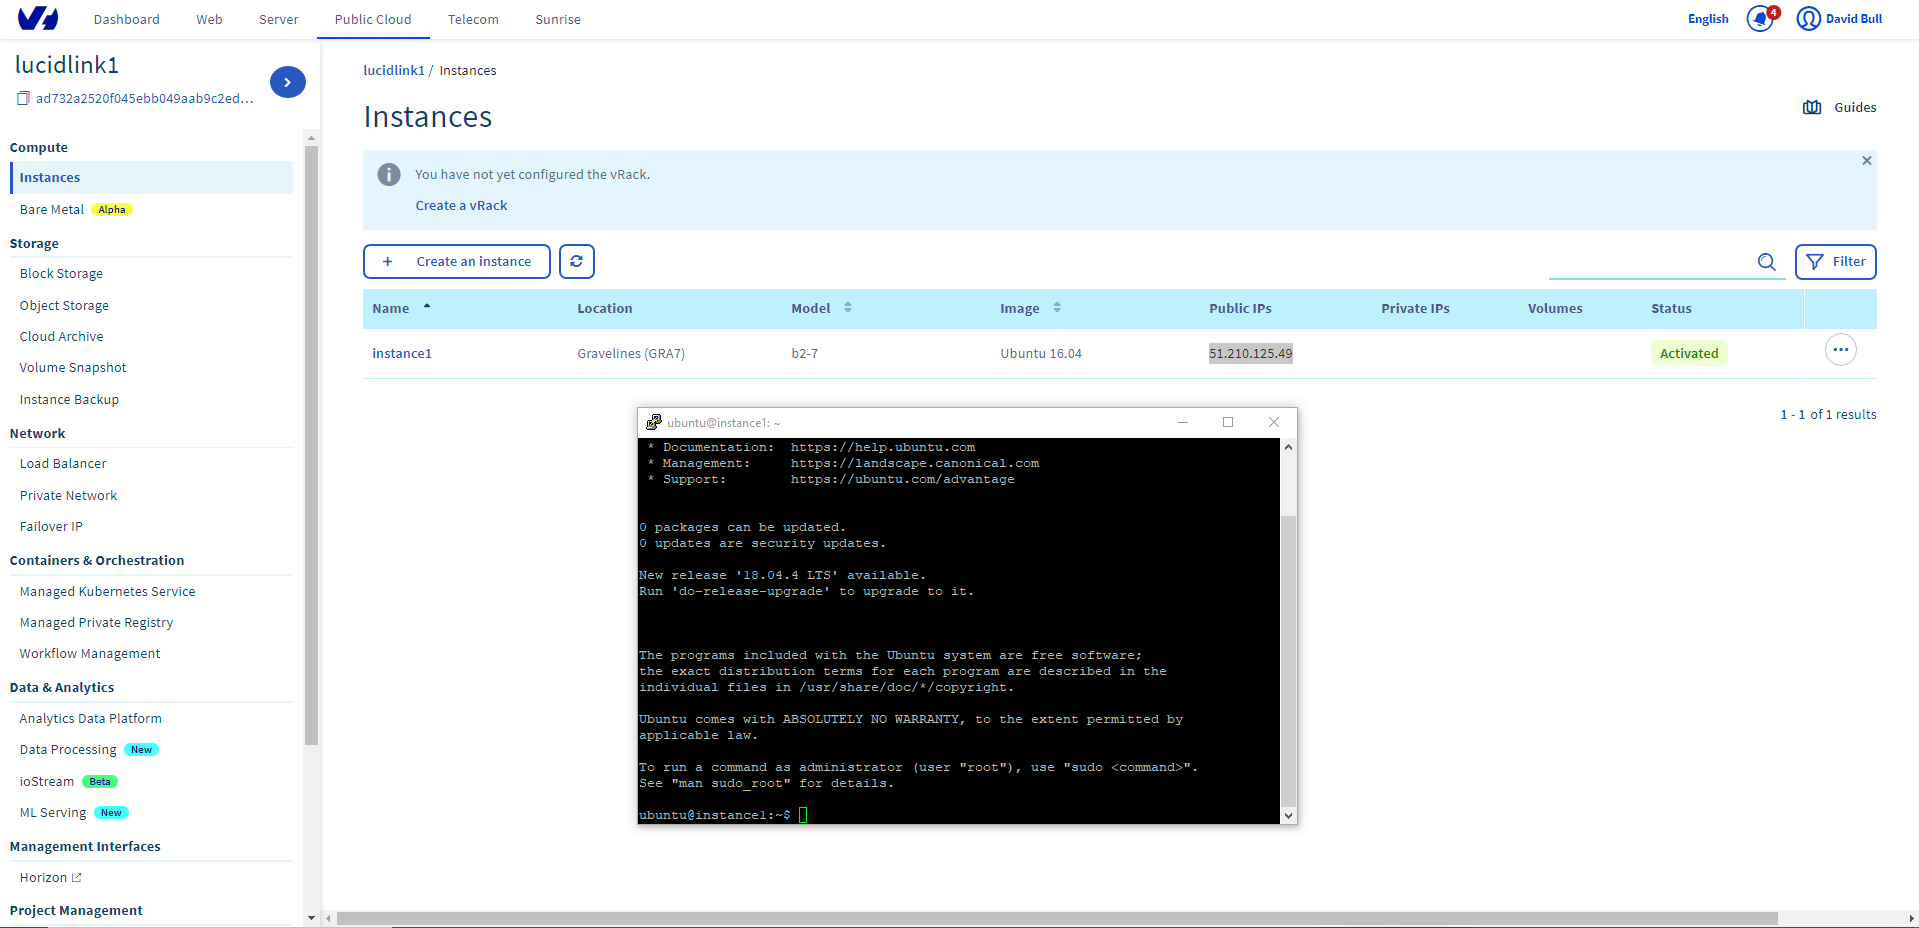Viewport: 1919px width, 928px height.
Task: Click the sidebar vertical scrollbar
Action: [311, 445]
